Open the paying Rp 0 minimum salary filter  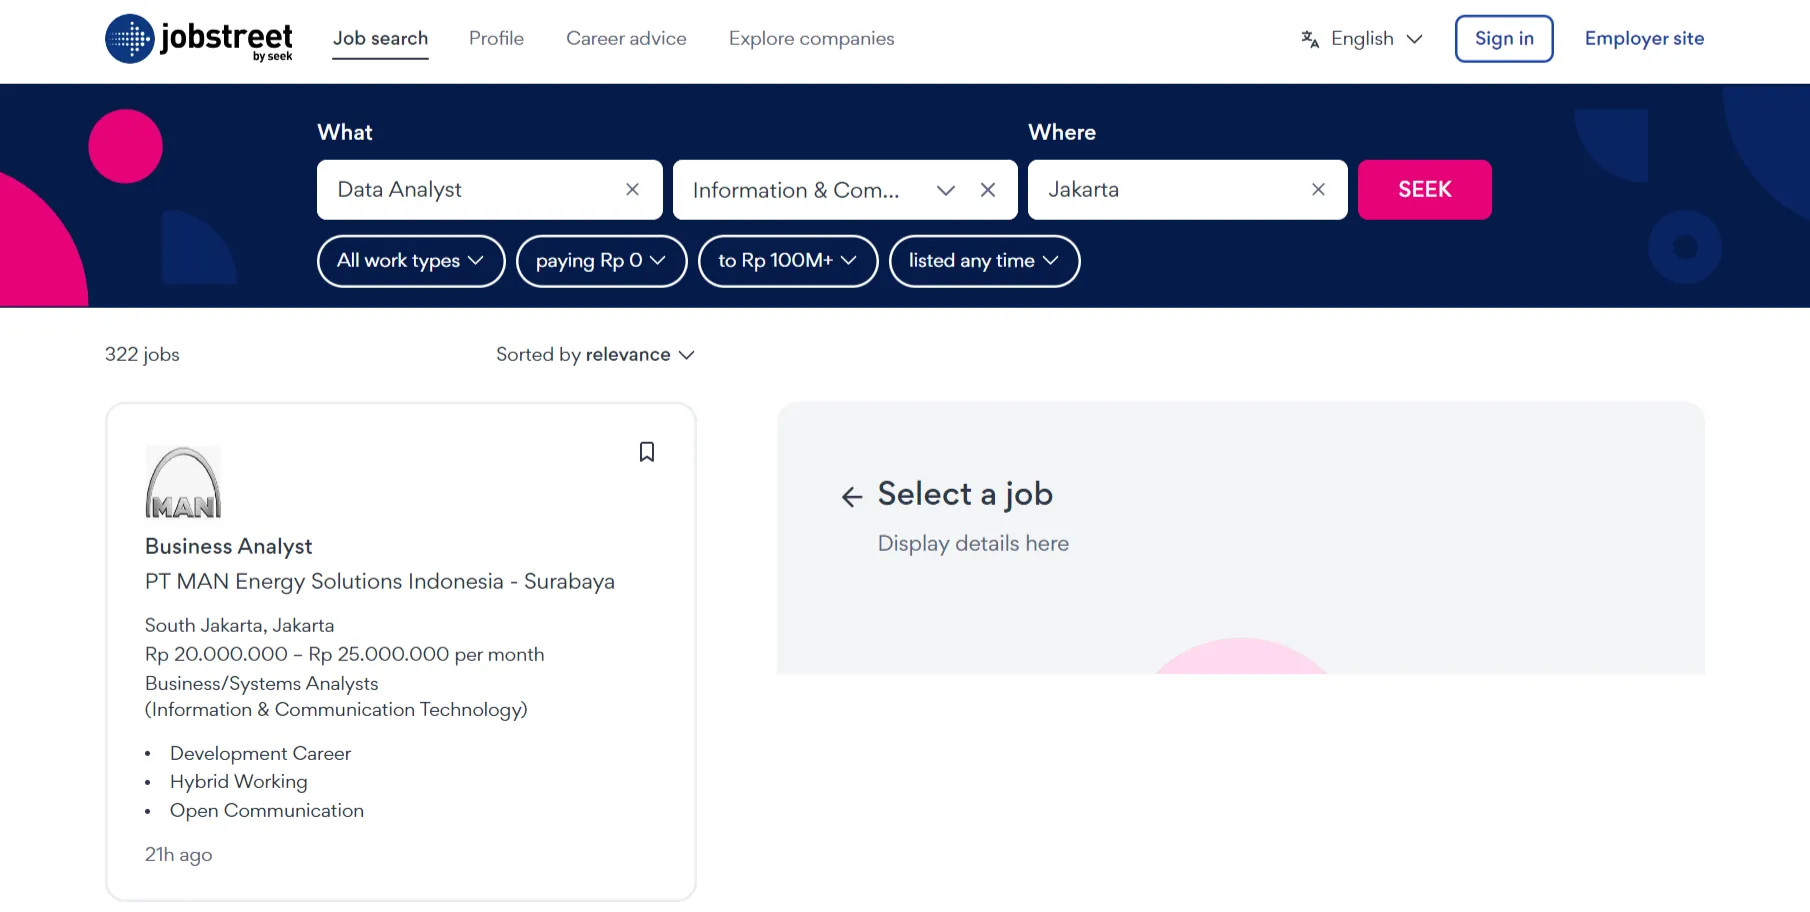[x=601, y=261]
